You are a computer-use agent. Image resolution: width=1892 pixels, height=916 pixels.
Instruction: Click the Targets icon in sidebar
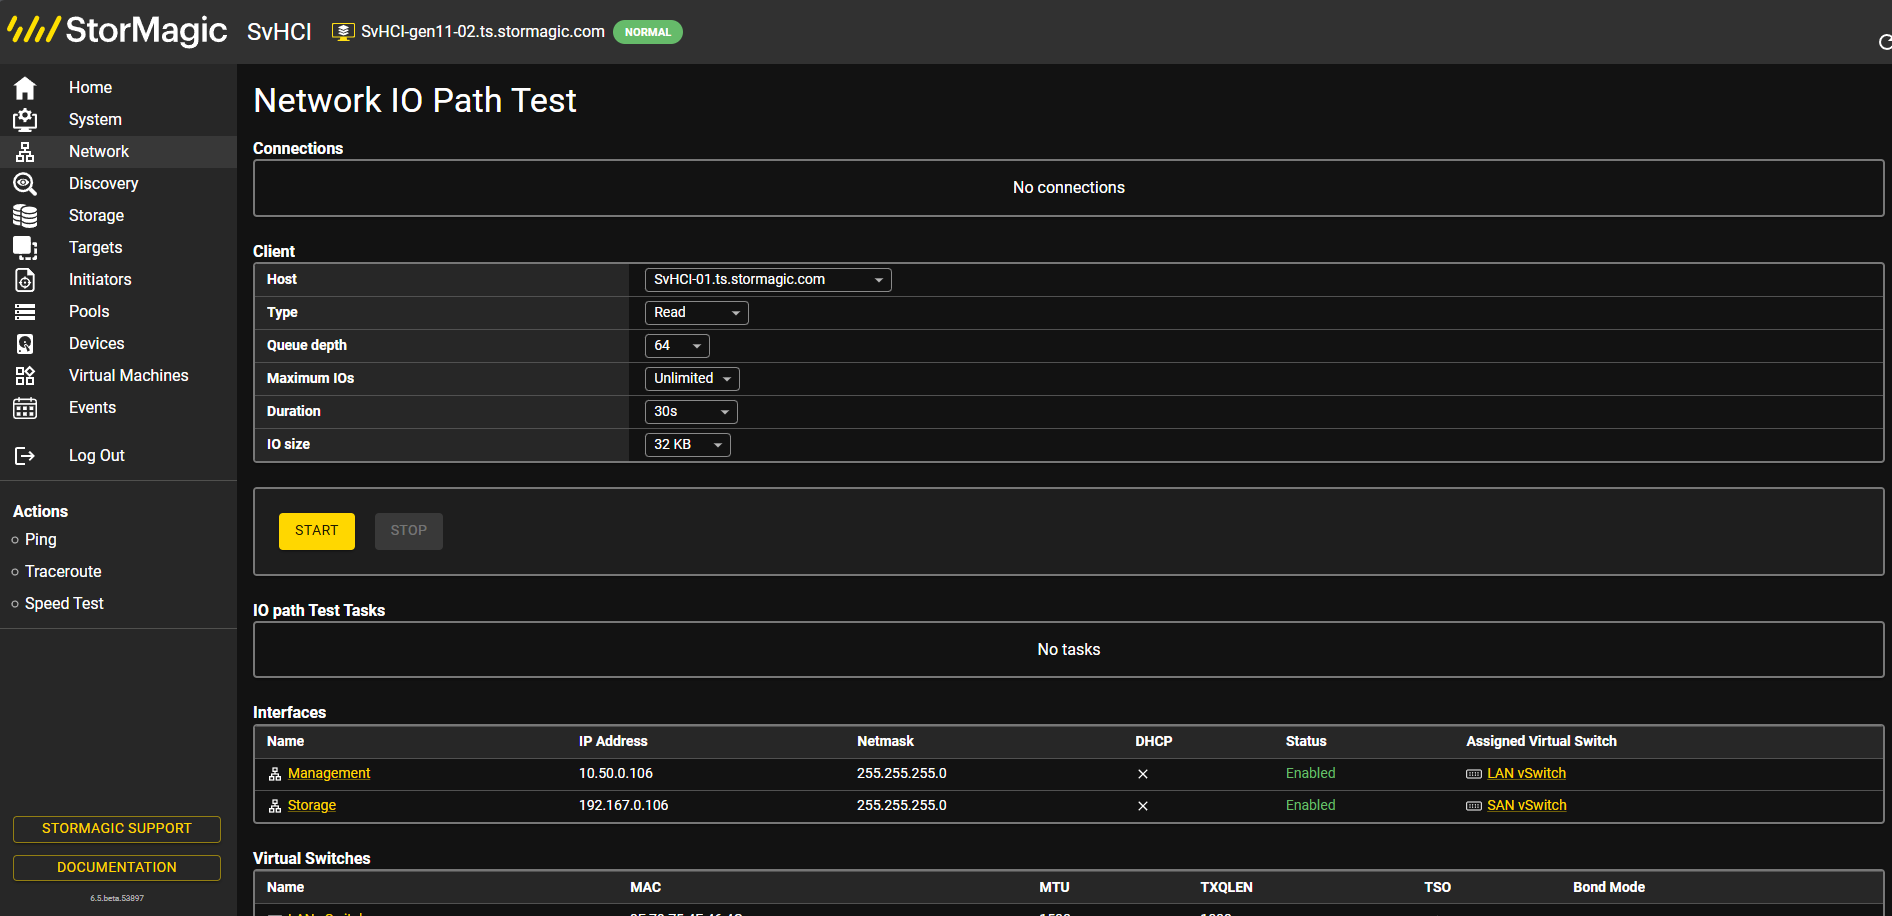(x=25, y=248)
